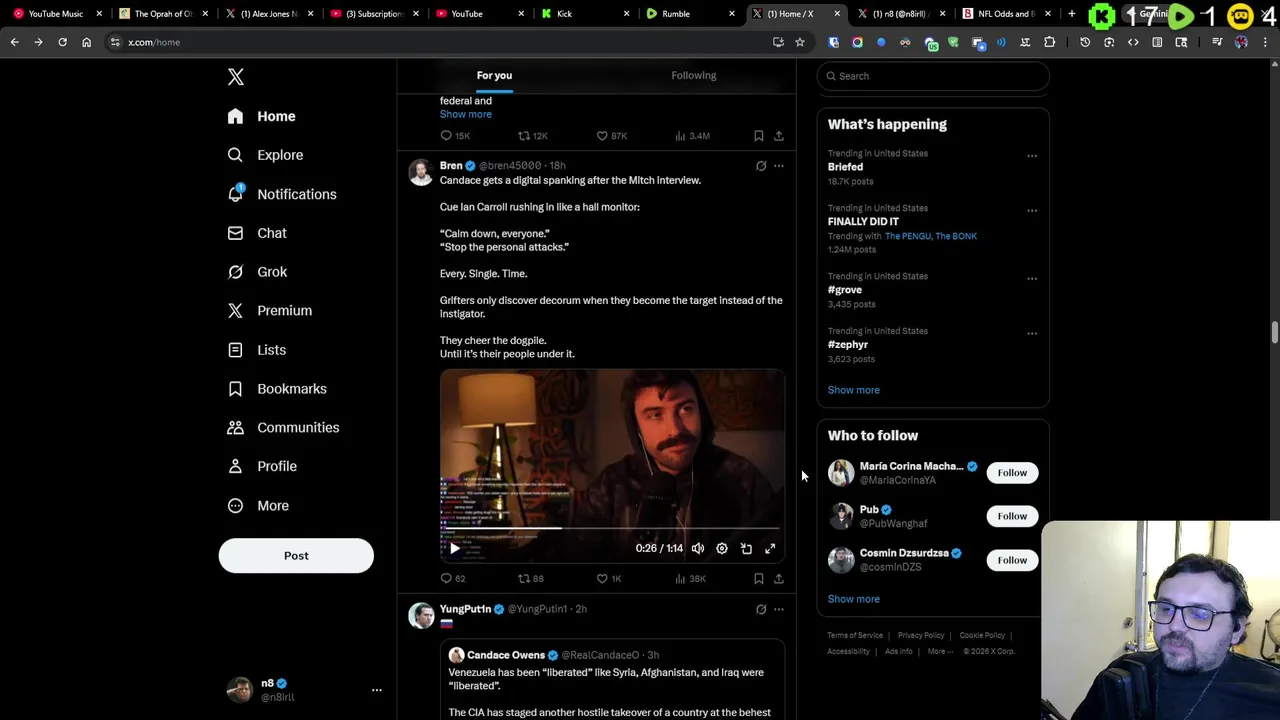
Task: Bookmark Bren's post
Action: (759, 579)
